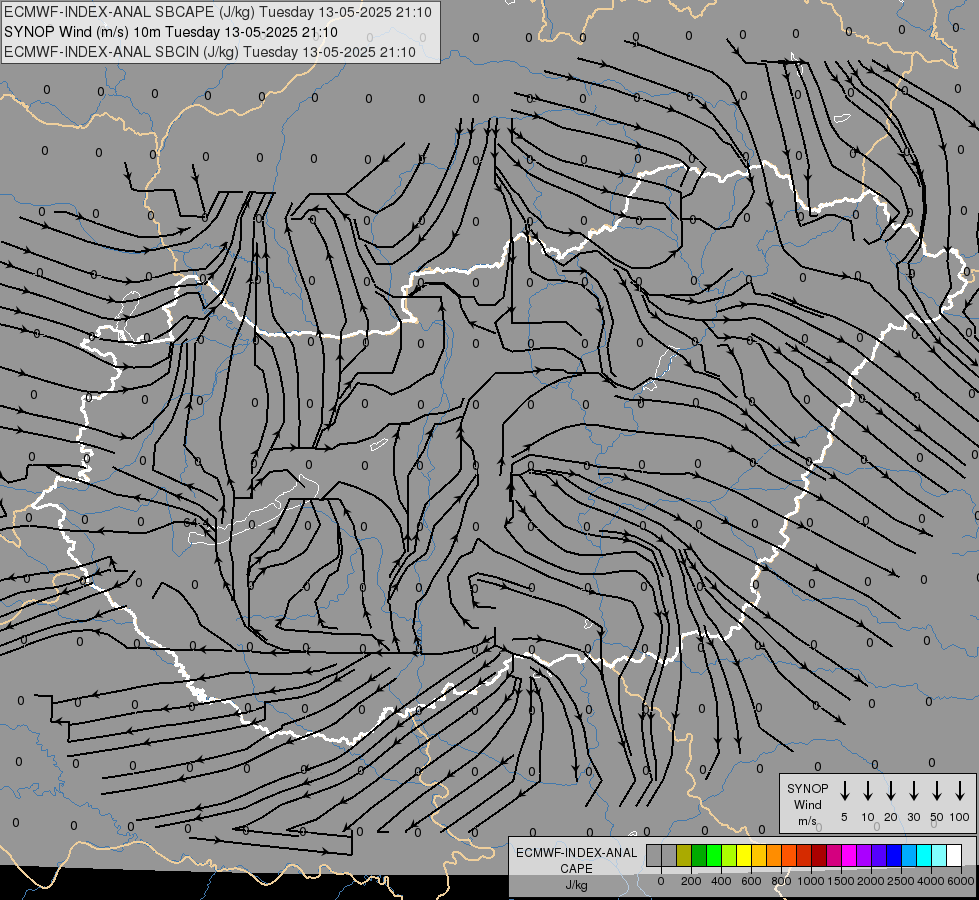
Task: Pick the white CAPE swatch before 6000
Action: (x=953, y=855)
